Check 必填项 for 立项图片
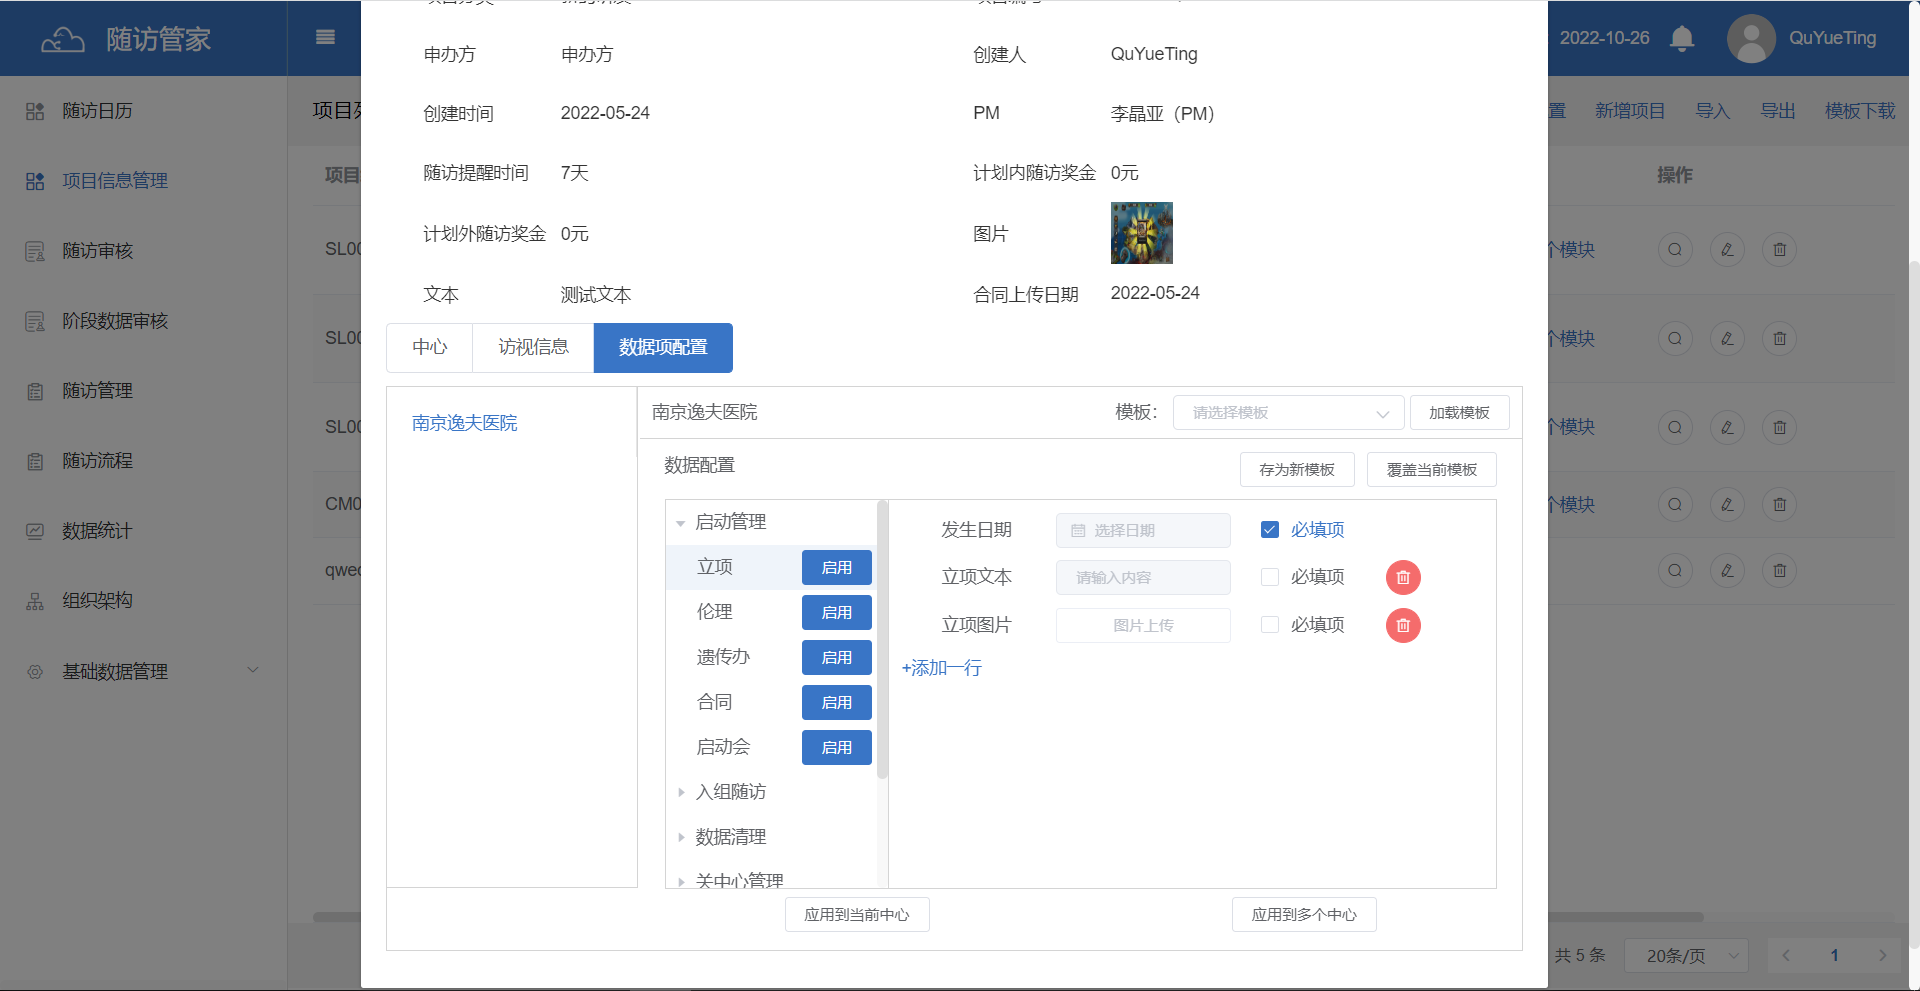Viewport: 1920px width, 991px height. pos(1270,625)
